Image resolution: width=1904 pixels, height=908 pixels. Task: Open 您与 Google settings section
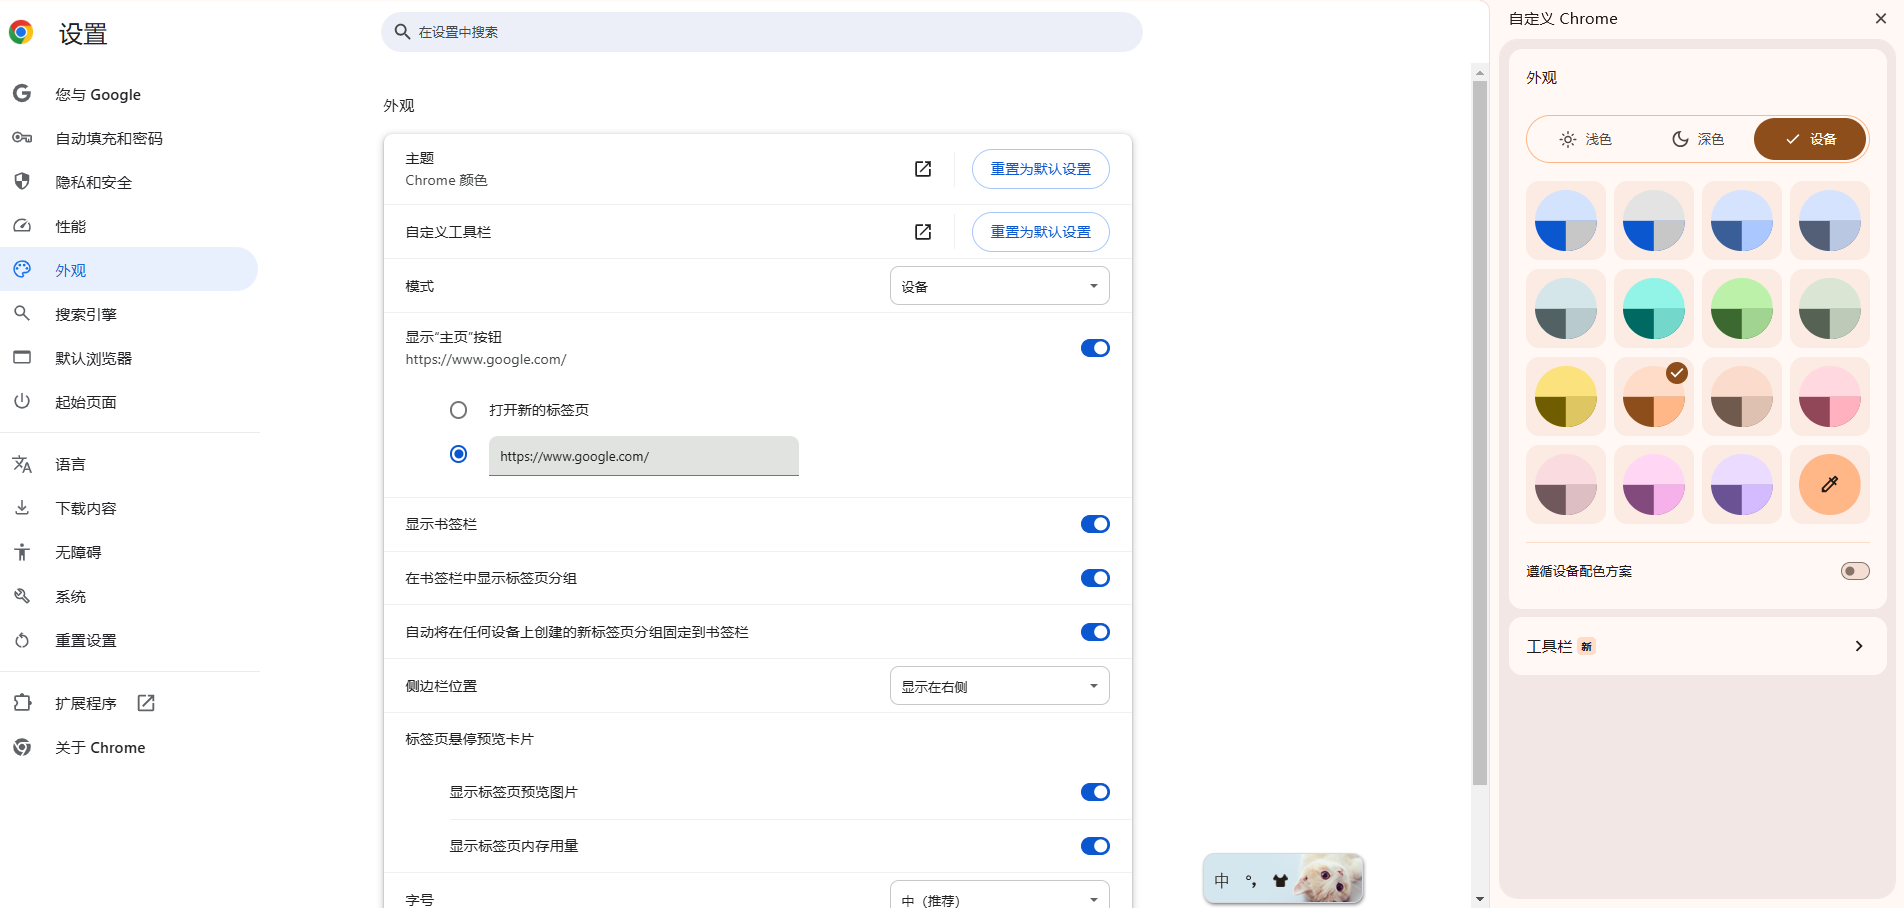click(129, 94)
